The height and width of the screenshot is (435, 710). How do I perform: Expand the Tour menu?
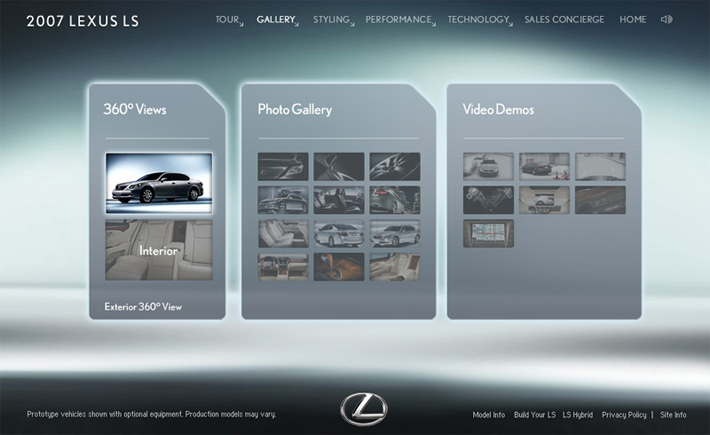[x=228, y=20]
